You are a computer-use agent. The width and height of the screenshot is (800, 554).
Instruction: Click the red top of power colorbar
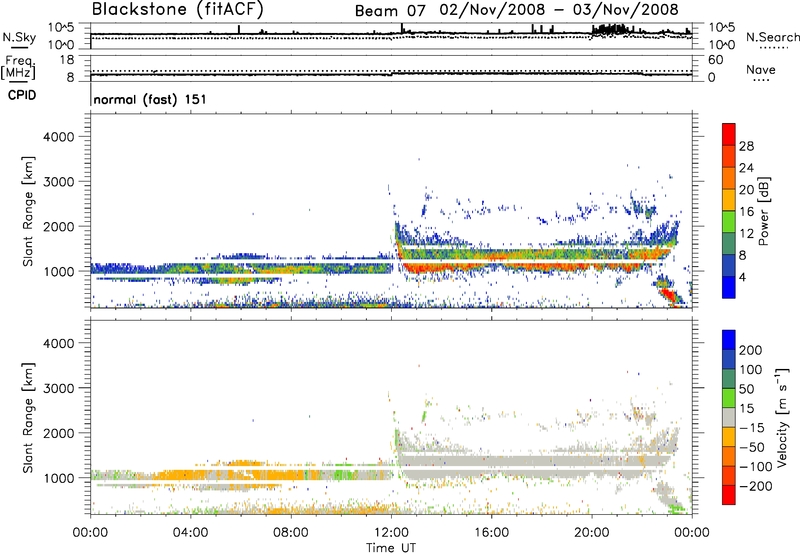point(729,134)
